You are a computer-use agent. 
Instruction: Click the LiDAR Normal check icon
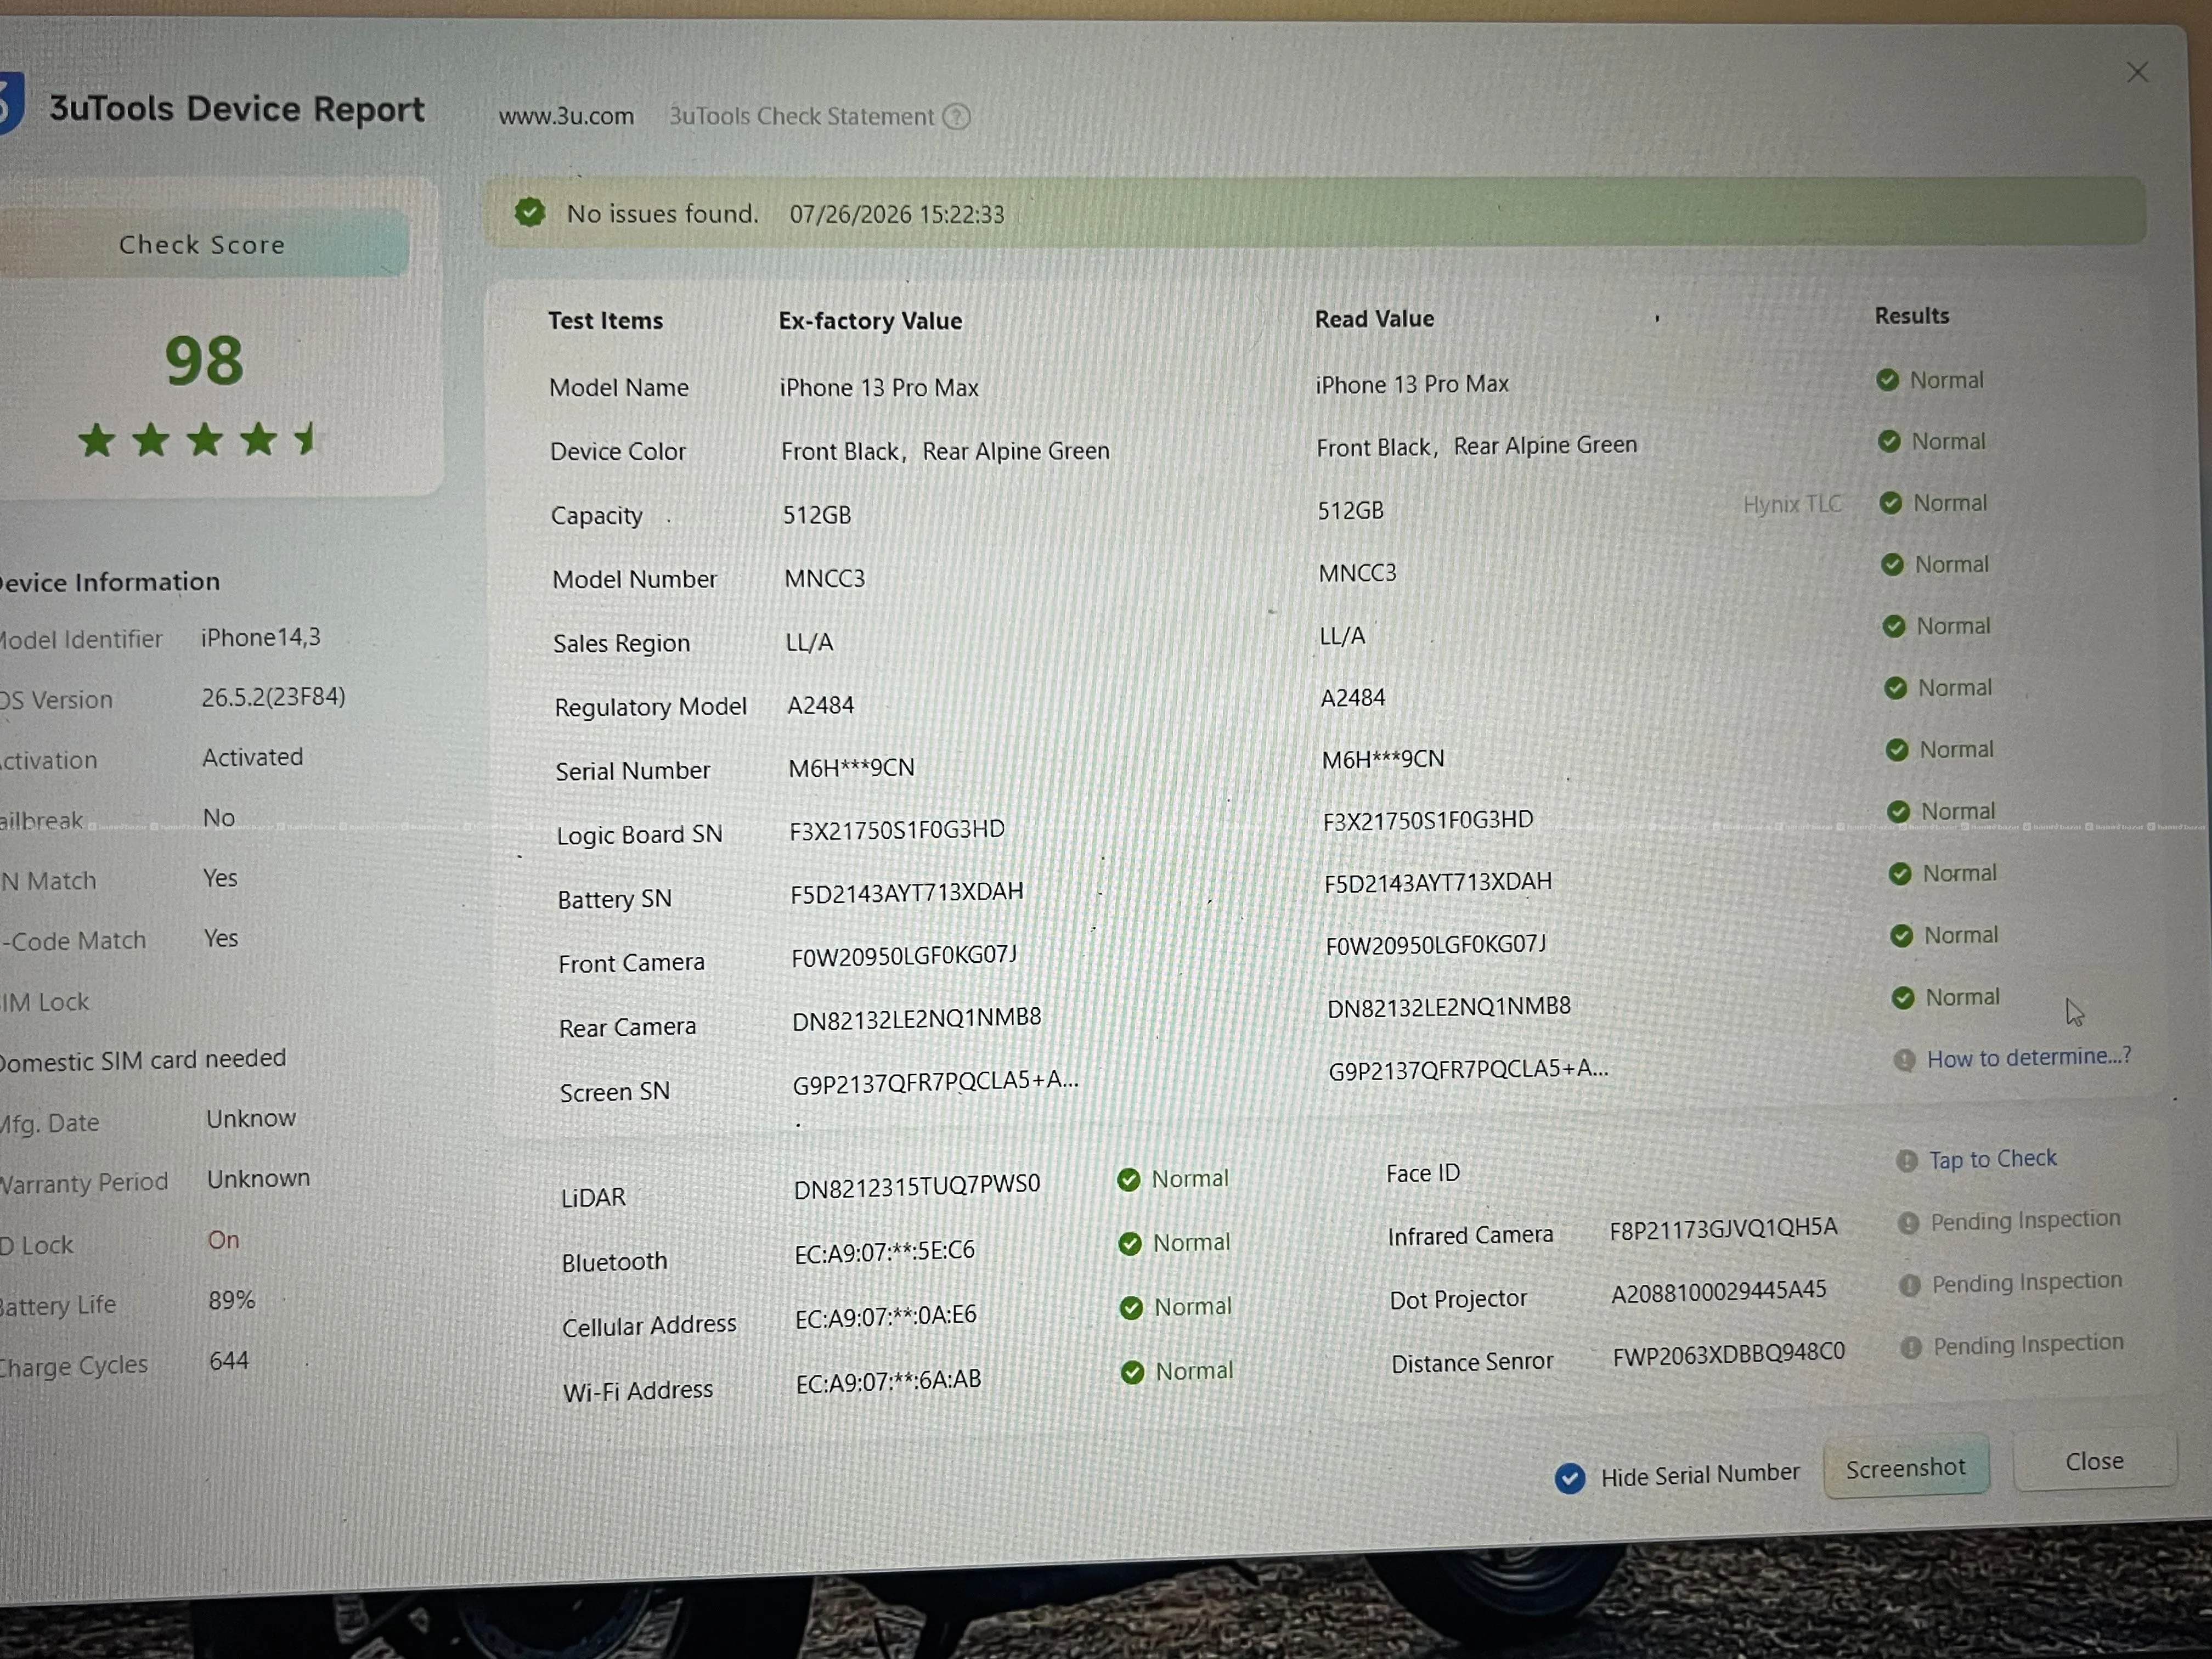(x=1128, y=1180)
